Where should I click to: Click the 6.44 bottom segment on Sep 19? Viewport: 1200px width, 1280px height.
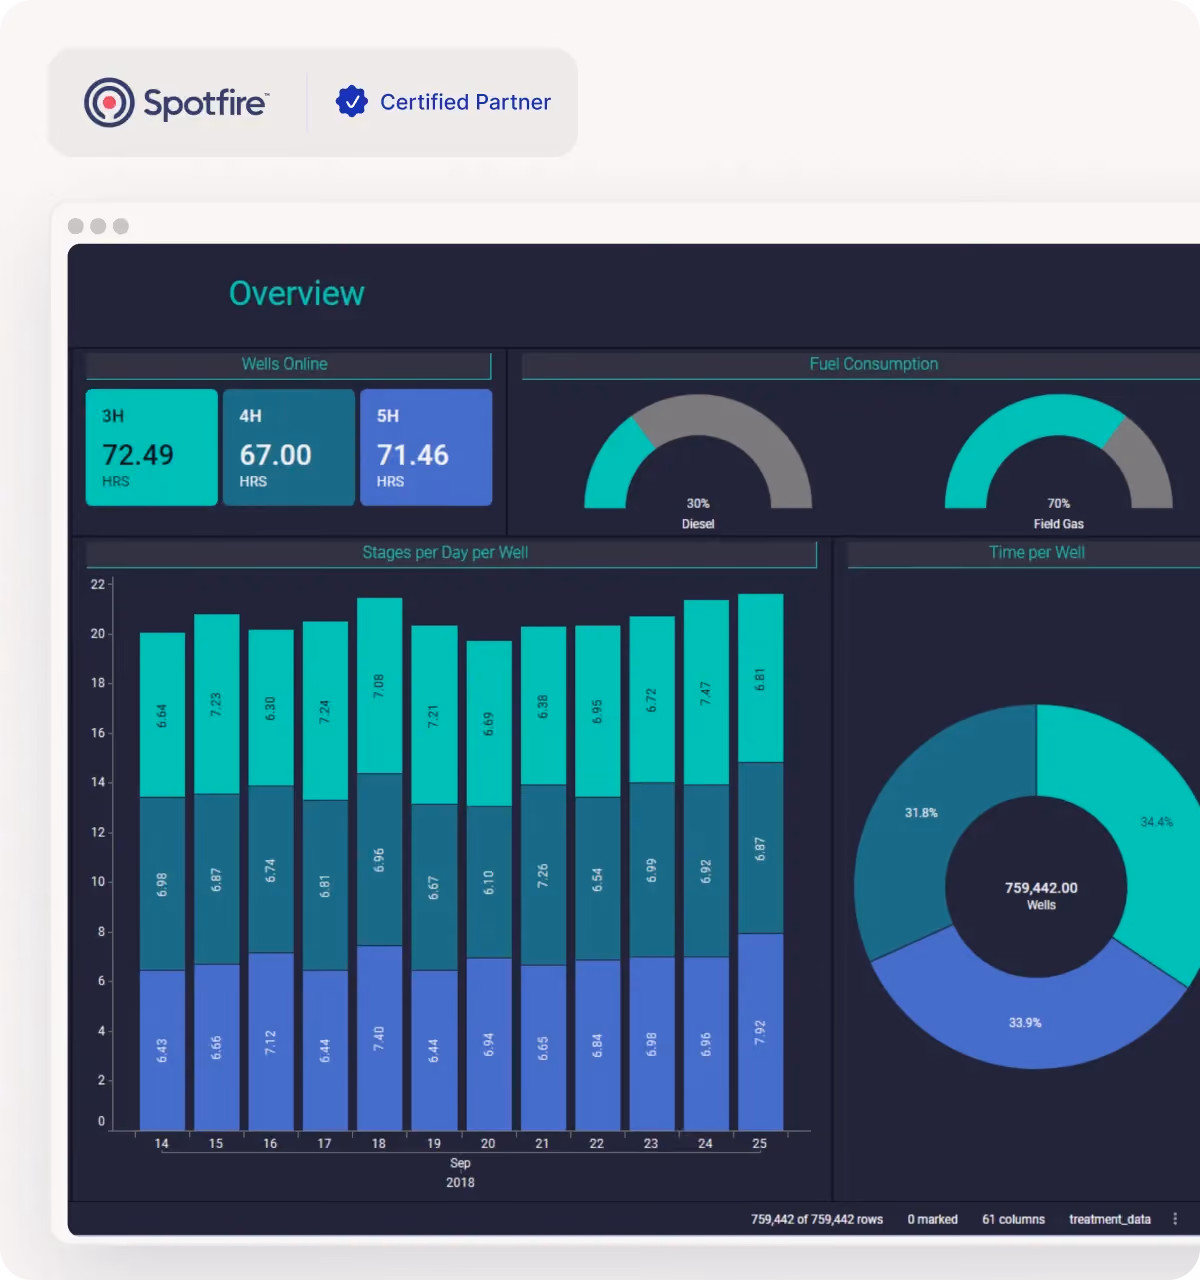tap(434, 1050)
